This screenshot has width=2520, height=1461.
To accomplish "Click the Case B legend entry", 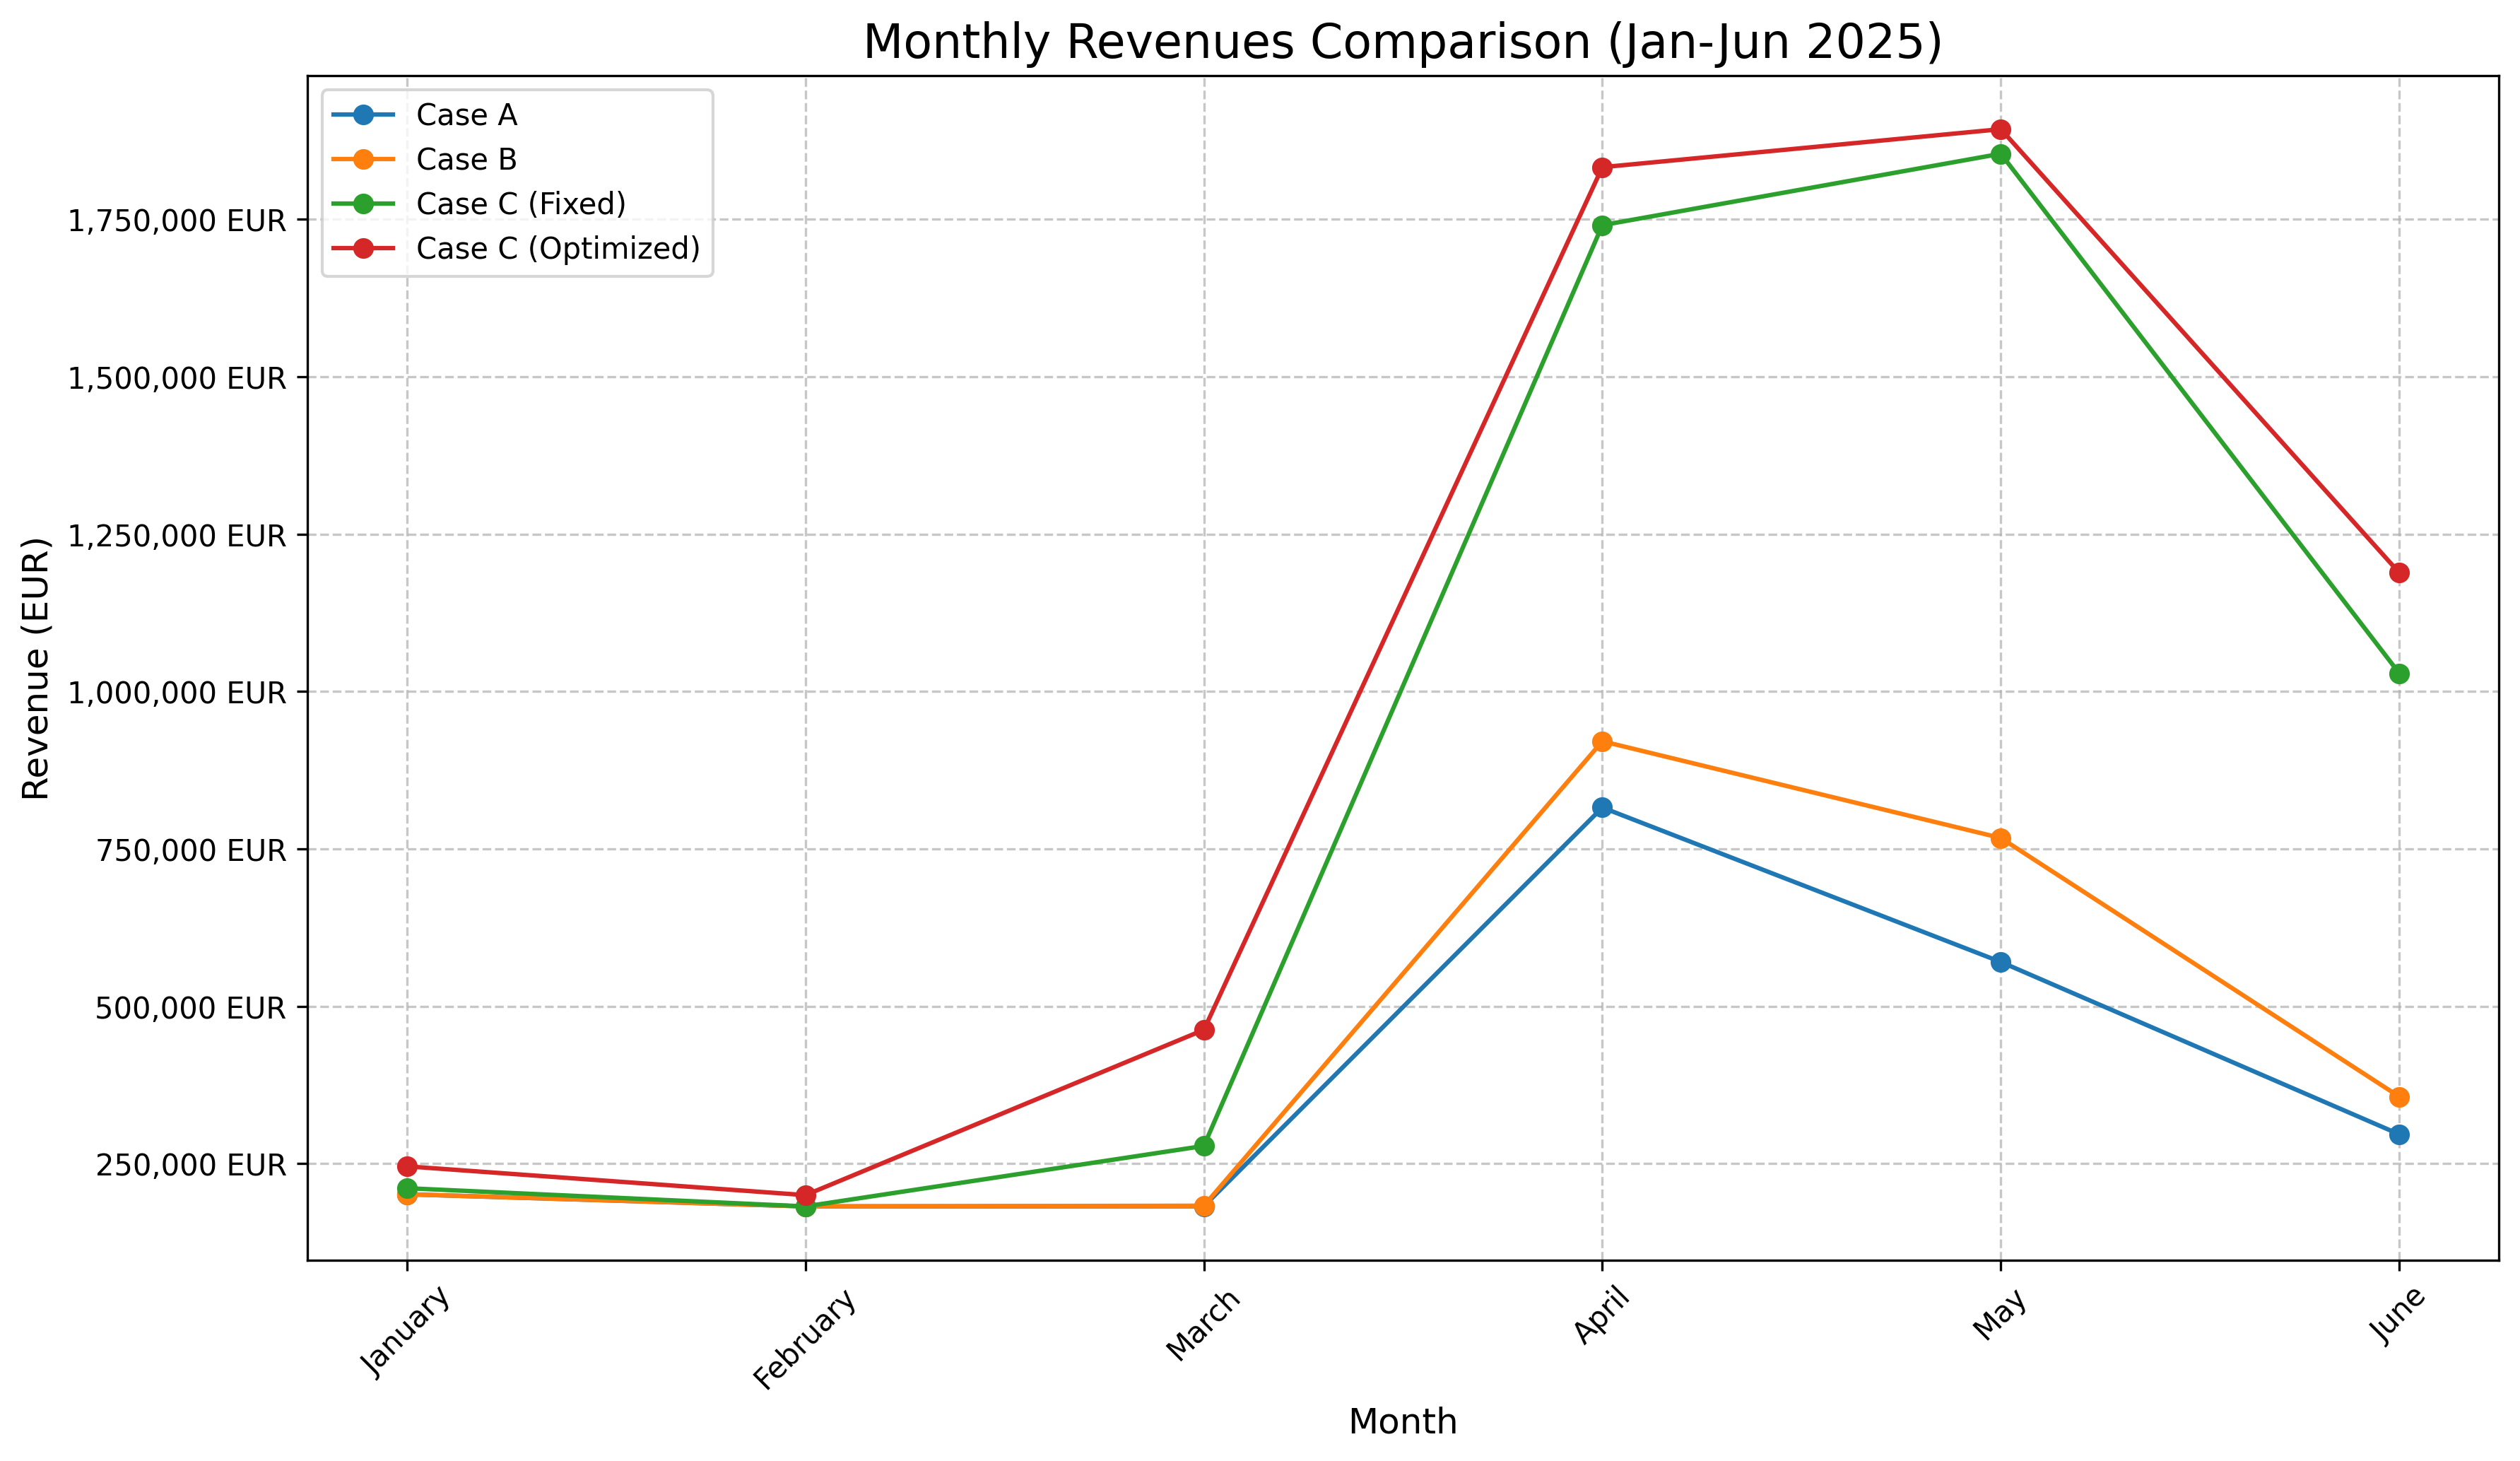I will click(466, 160).
